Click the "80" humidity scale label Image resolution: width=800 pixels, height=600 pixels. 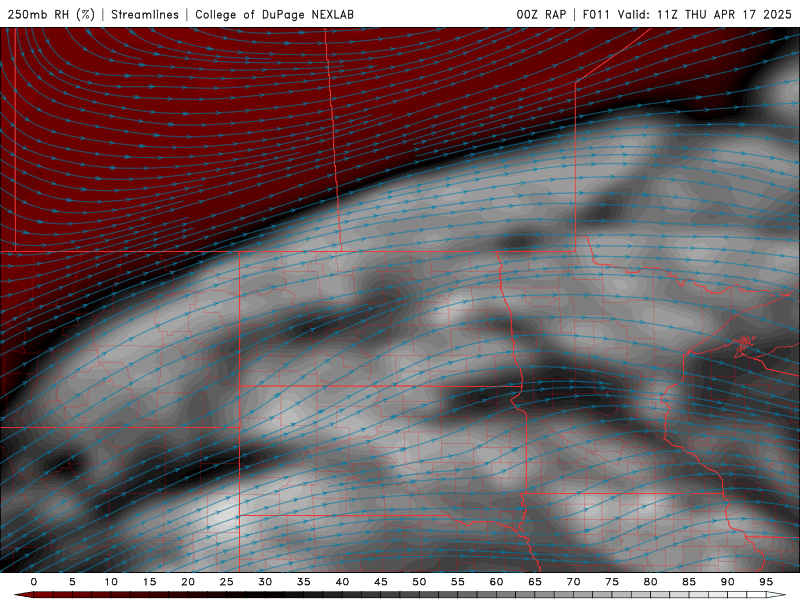point(650,582)
